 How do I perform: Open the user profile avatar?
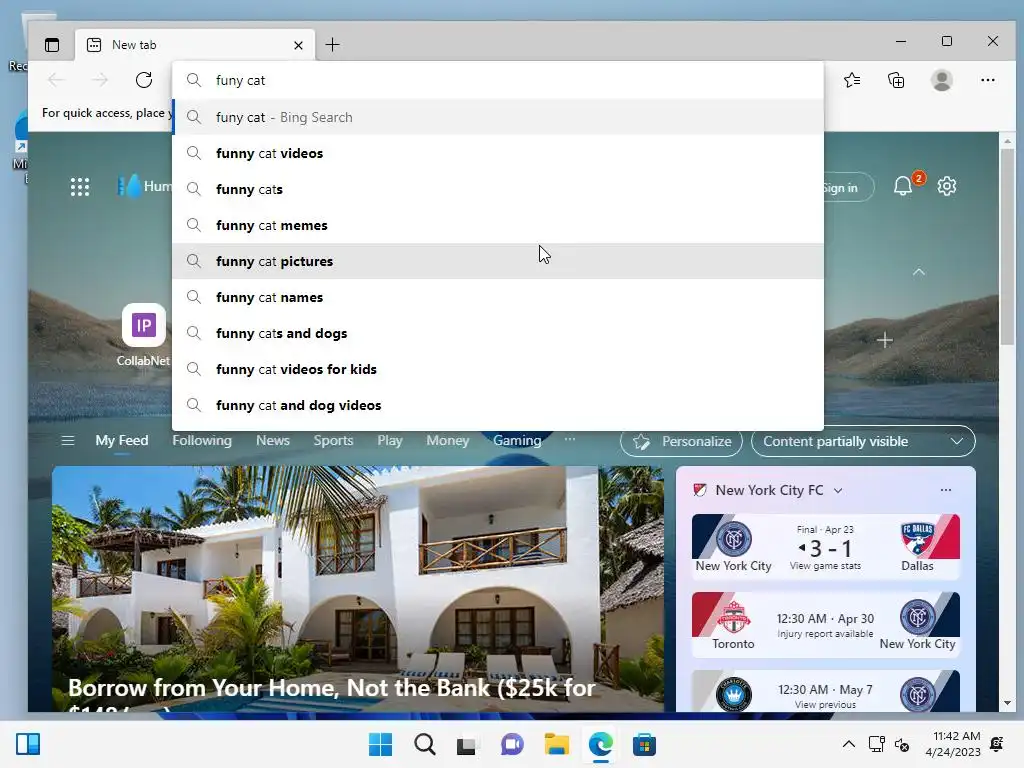click(x=942, y=80)
